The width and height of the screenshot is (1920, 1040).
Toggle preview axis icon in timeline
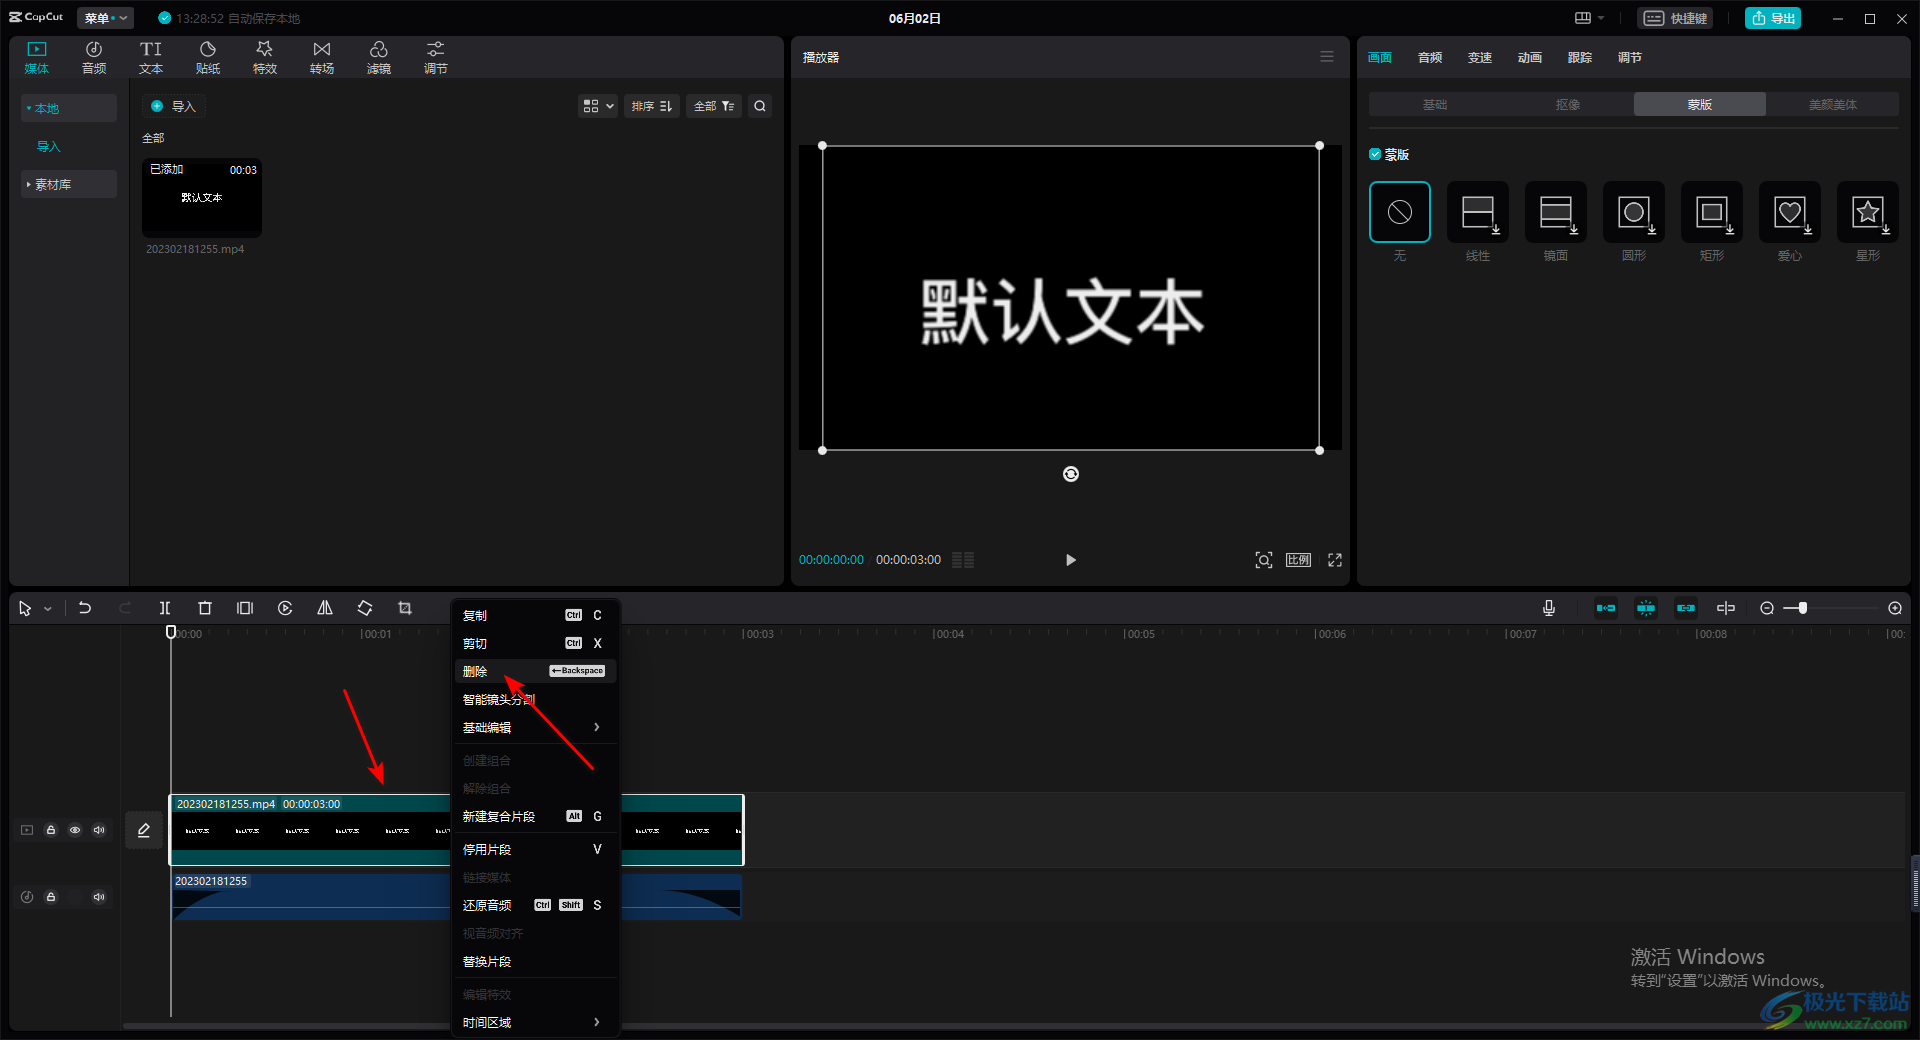point(1726,608)
